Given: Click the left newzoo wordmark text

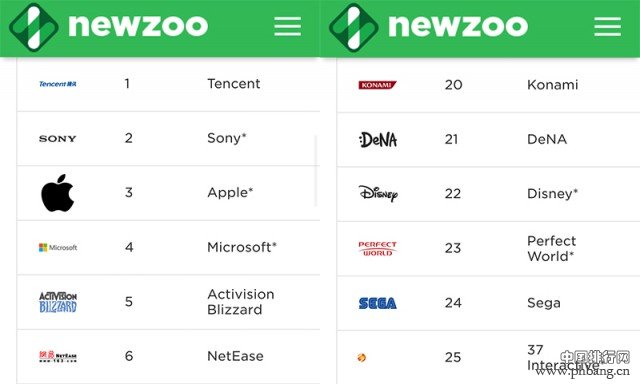Looking at the screenshot, I should 138,26.
